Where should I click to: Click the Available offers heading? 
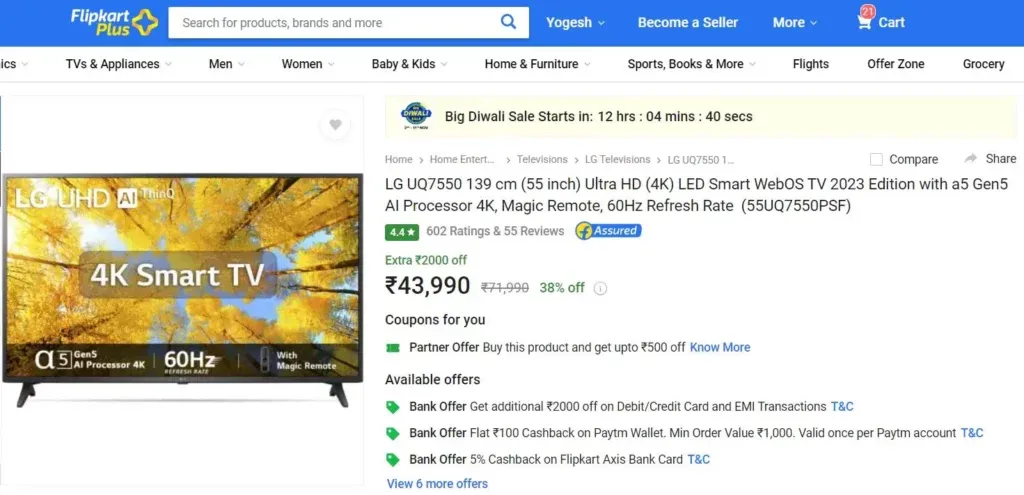point(432,379)
